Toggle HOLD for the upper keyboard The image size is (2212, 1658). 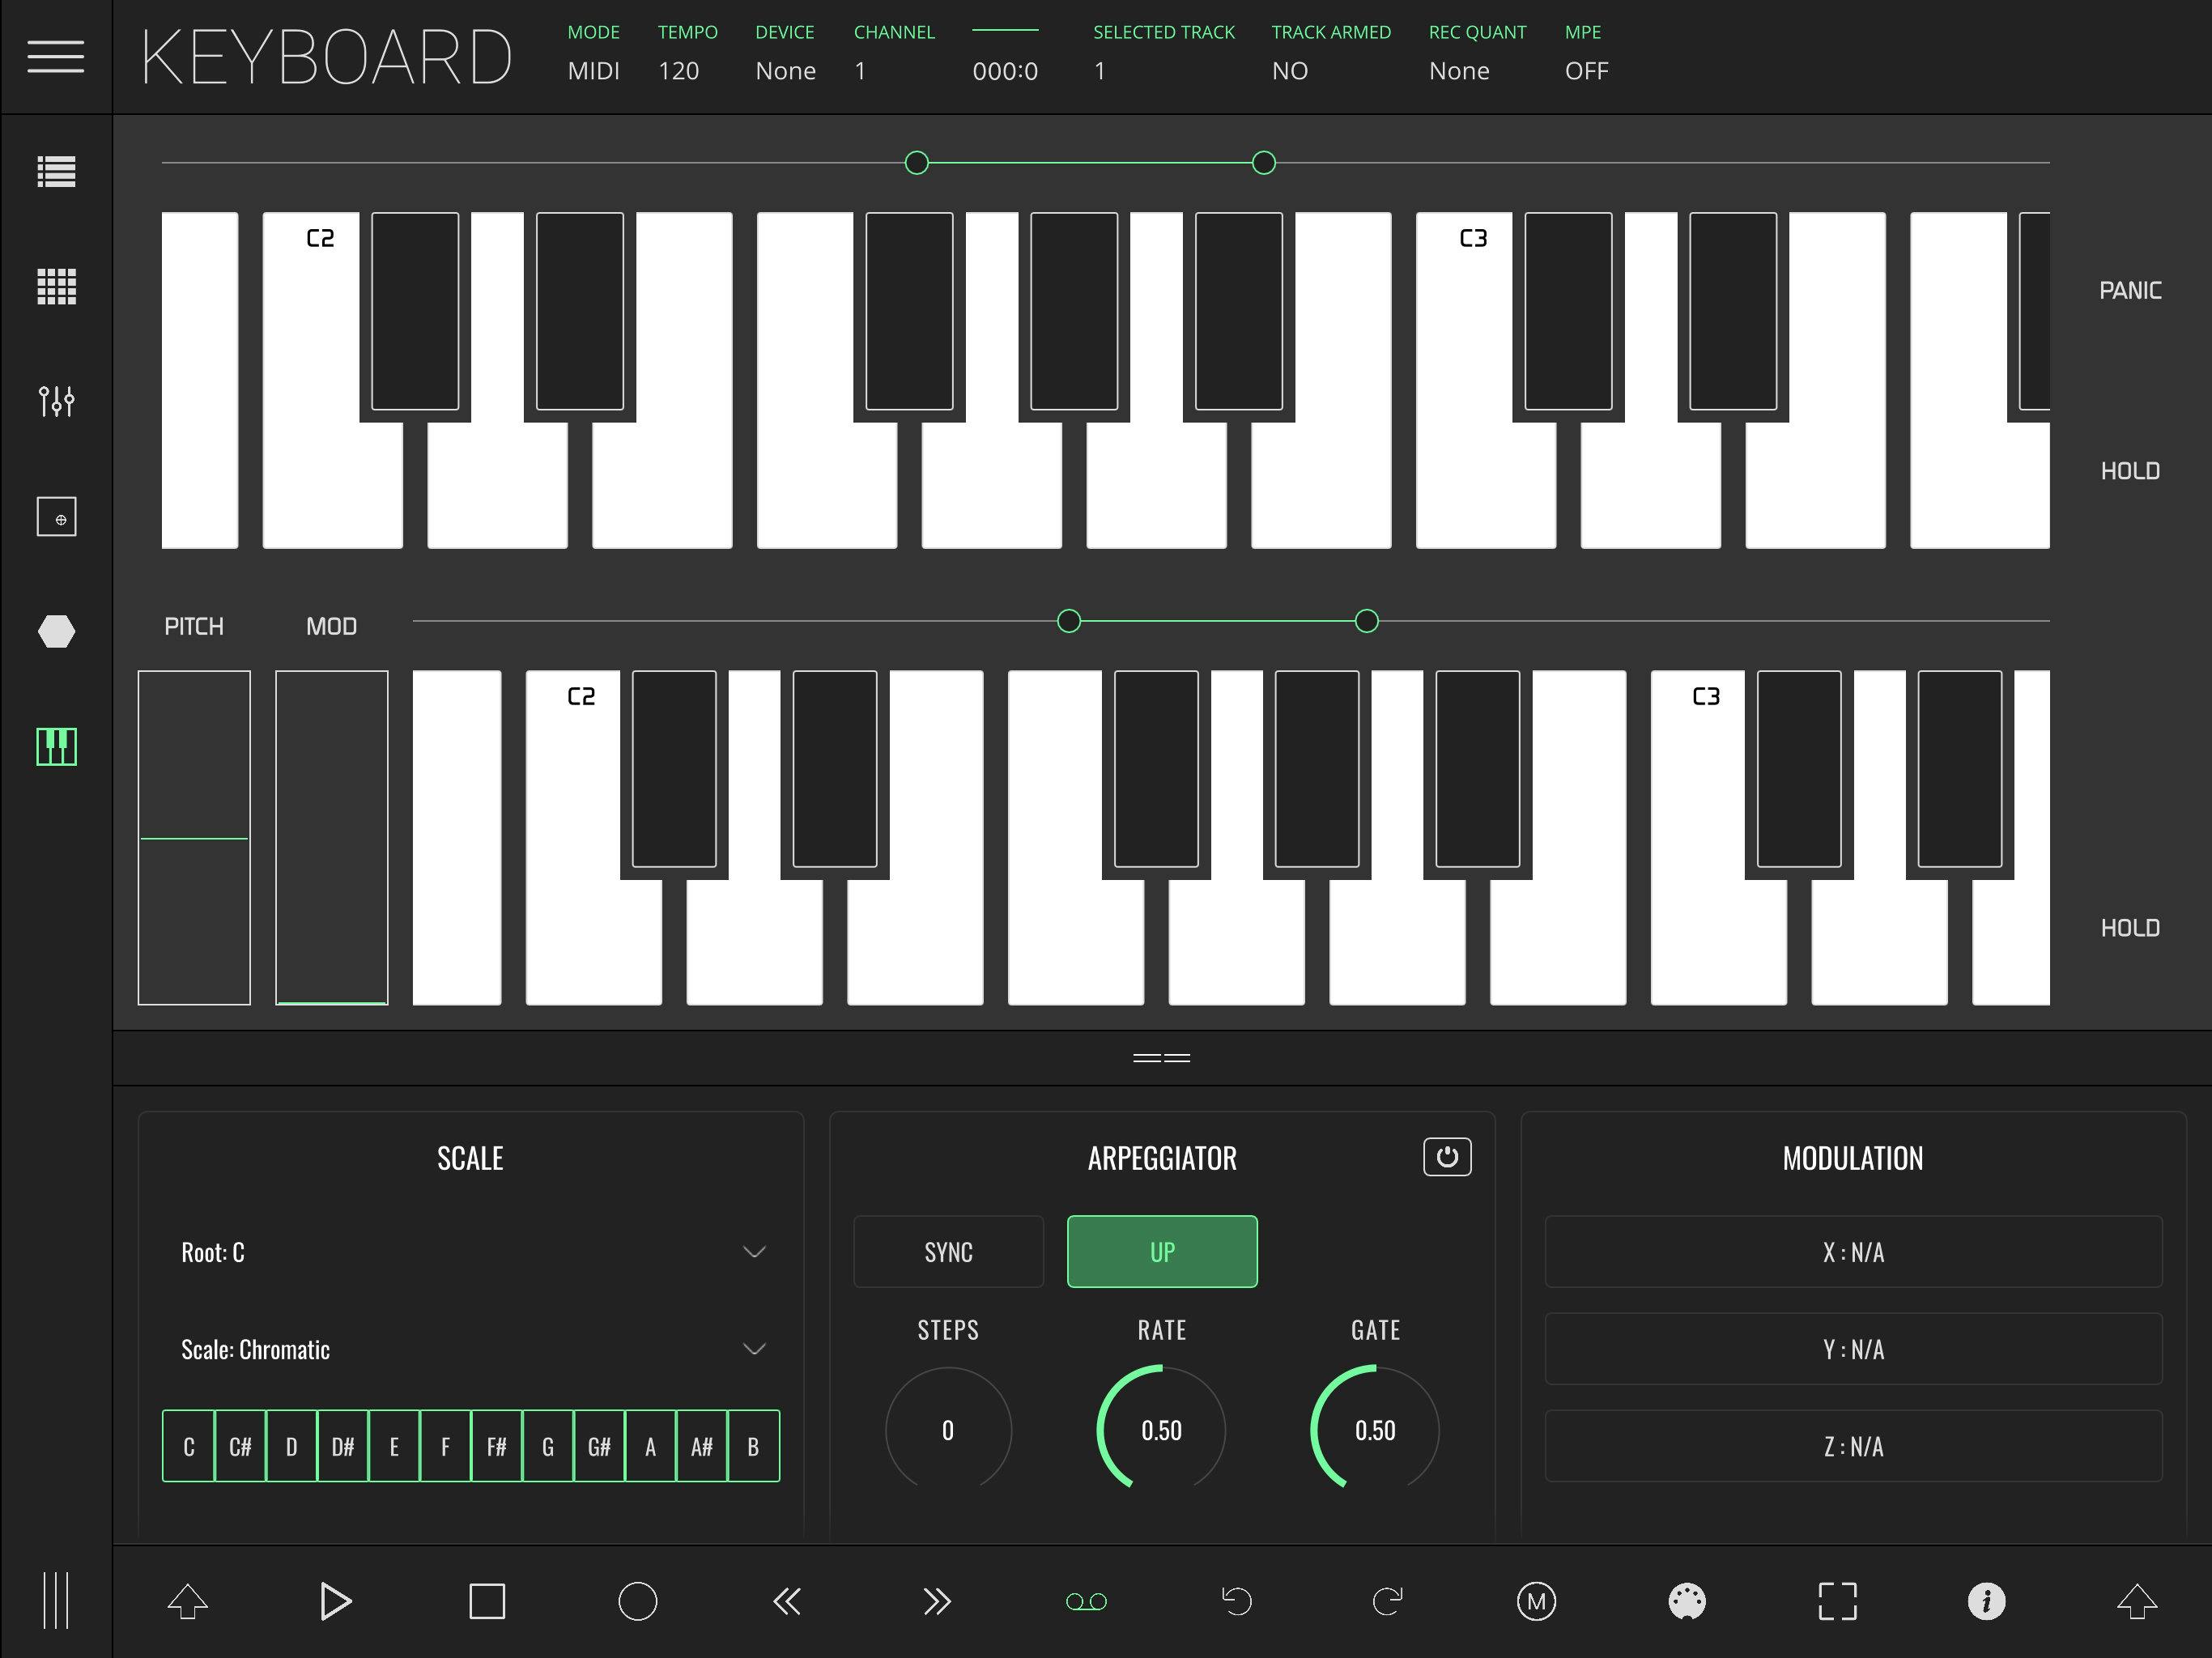tap(2131, 470)
